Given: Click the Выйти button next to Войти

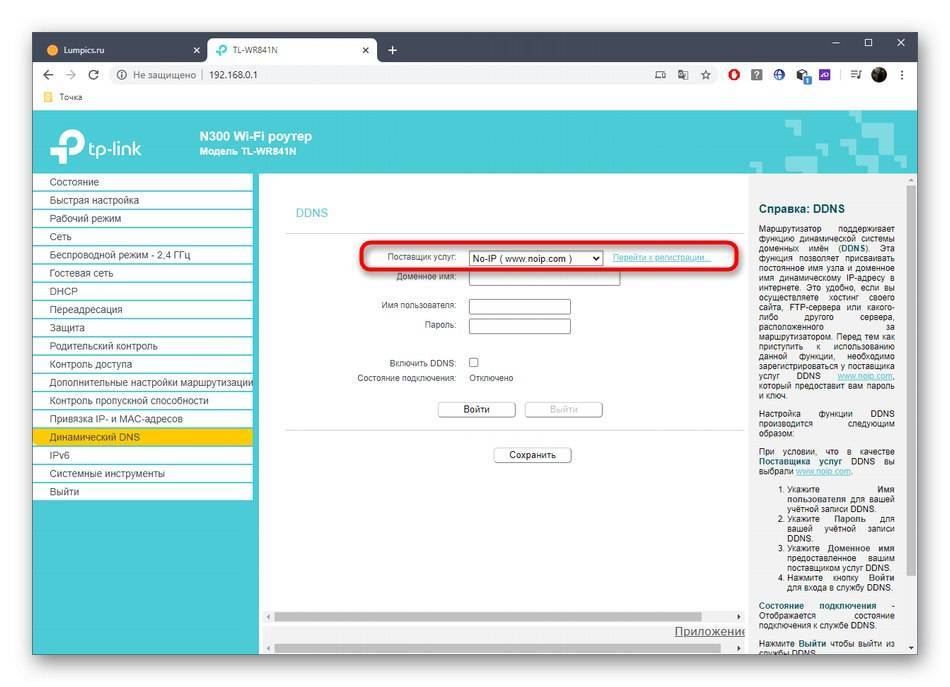Looking at the screenshot, I should (563, 410).
